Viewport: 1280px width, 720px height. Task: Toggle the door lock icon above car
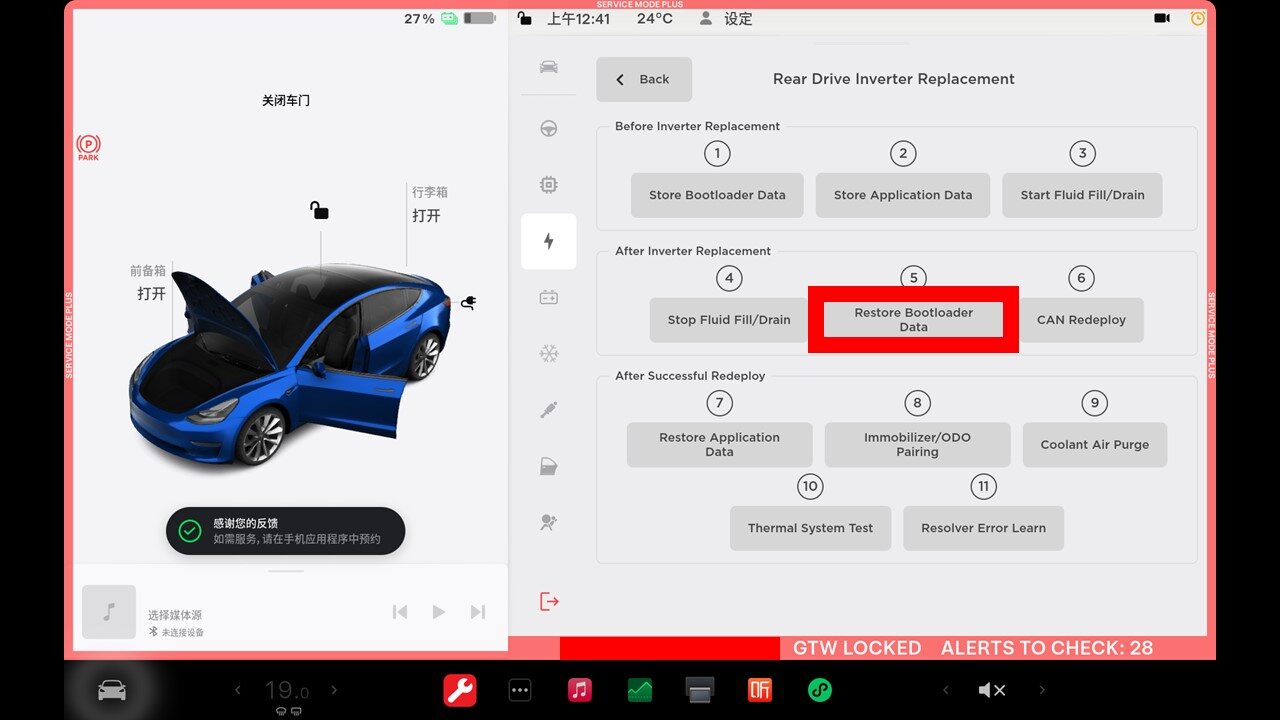pos(319,210)
